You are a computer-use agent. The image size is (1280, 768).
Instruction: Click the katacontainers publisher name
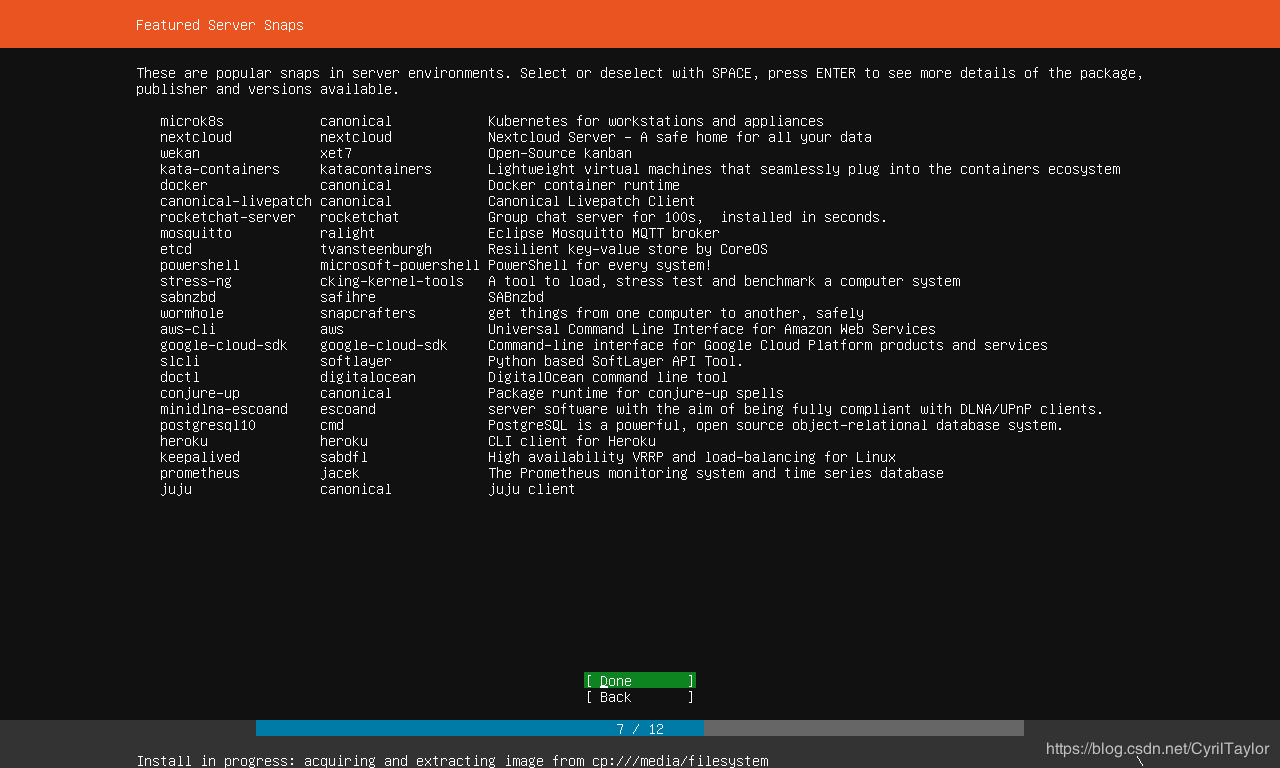(376, 169)
